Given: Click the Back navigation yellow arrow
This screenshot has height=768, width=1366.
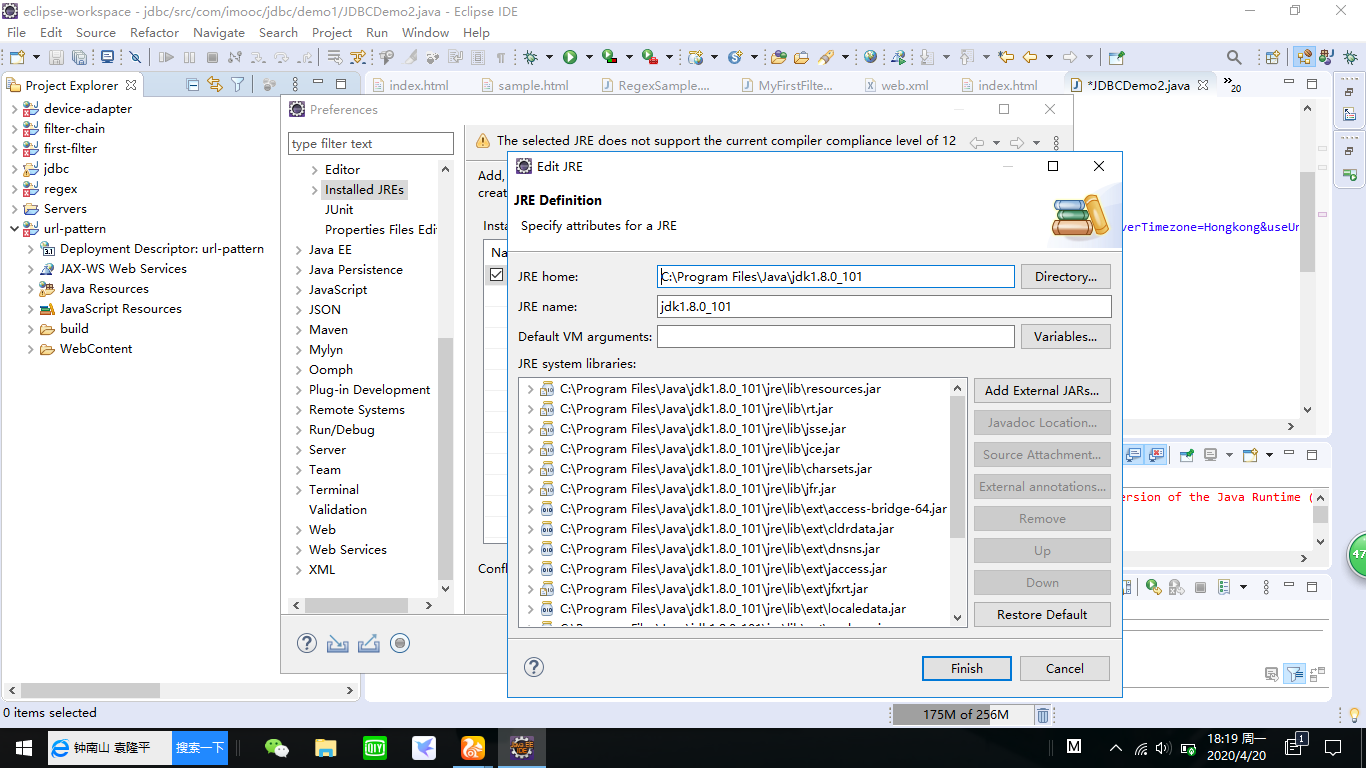Looking at the screenshot, I should (1029, 57).
